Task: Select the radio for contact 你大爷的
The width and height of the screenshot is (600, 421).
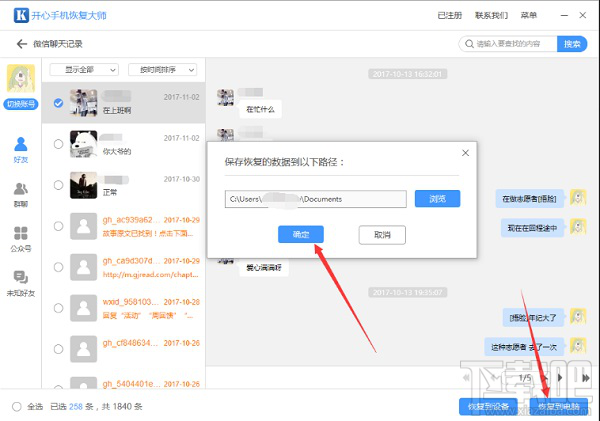Action: 58,144
